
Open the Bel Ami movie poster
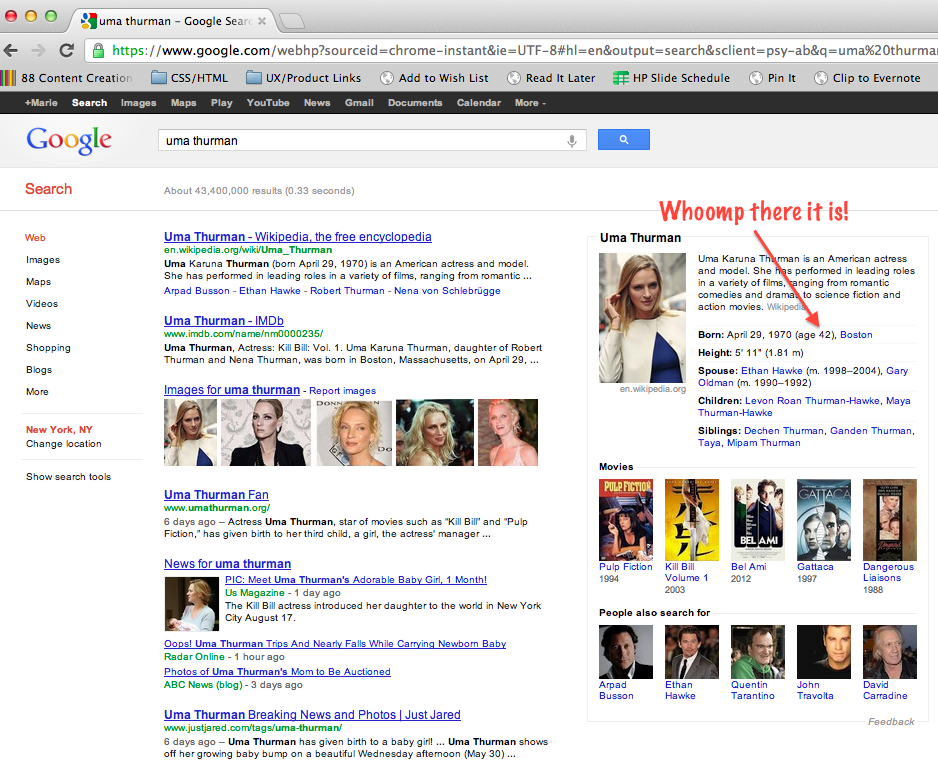point(757,519)
